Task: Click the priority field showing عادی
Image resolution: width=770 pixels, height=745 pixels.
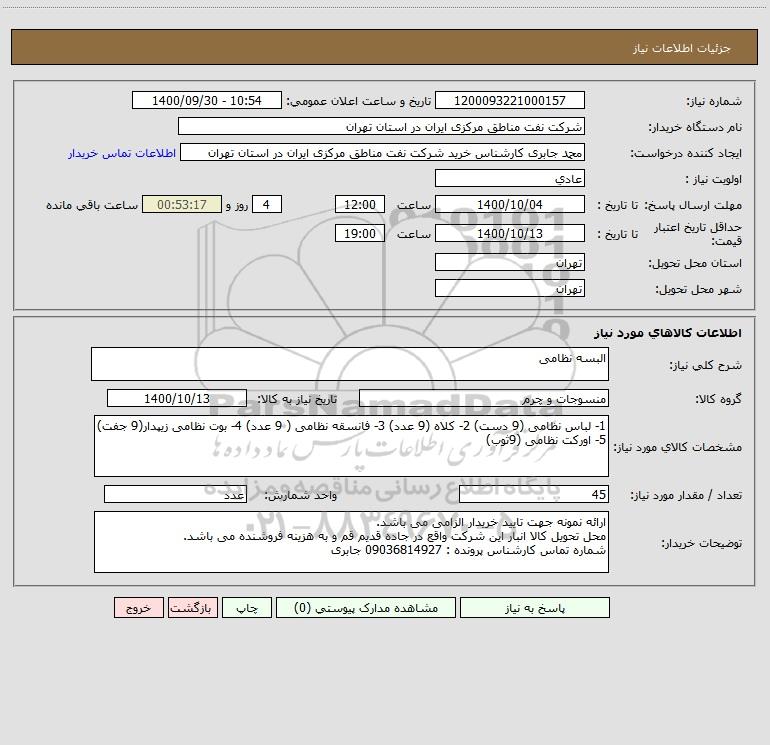Action: pos(510,178)
